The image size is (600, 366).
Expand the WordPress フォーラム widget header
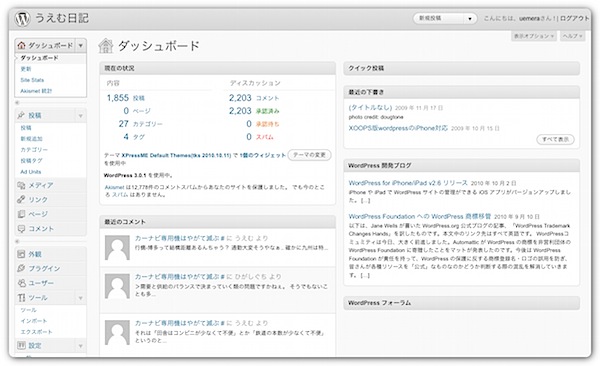pos(461,303)
